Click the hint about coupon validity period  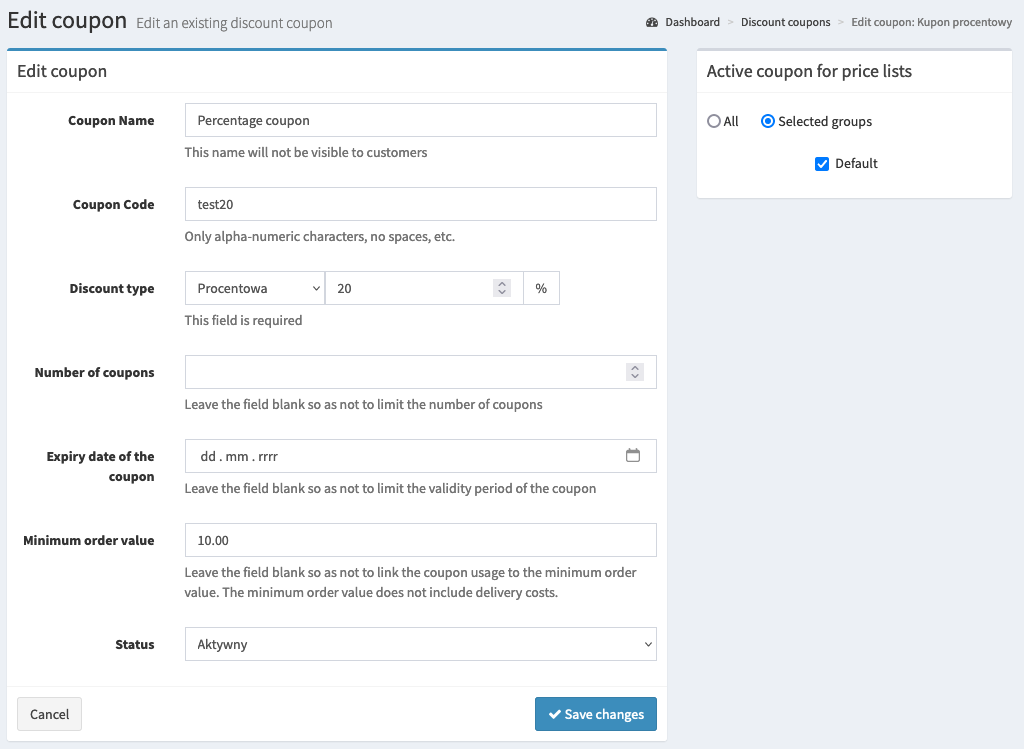click(x=390, y=488)
